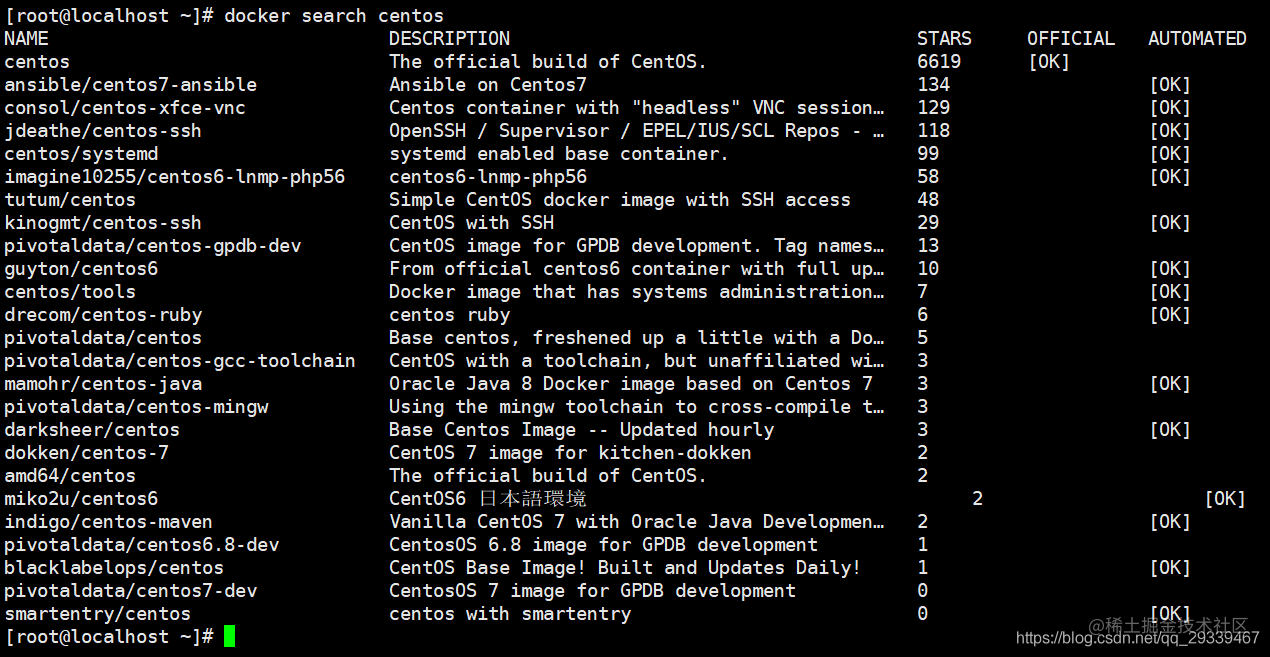The height and width of the screenshot is (657, 1270).
Task: Click the Japanese description of miko2u/centos6
Action: [x=488, y=499]
